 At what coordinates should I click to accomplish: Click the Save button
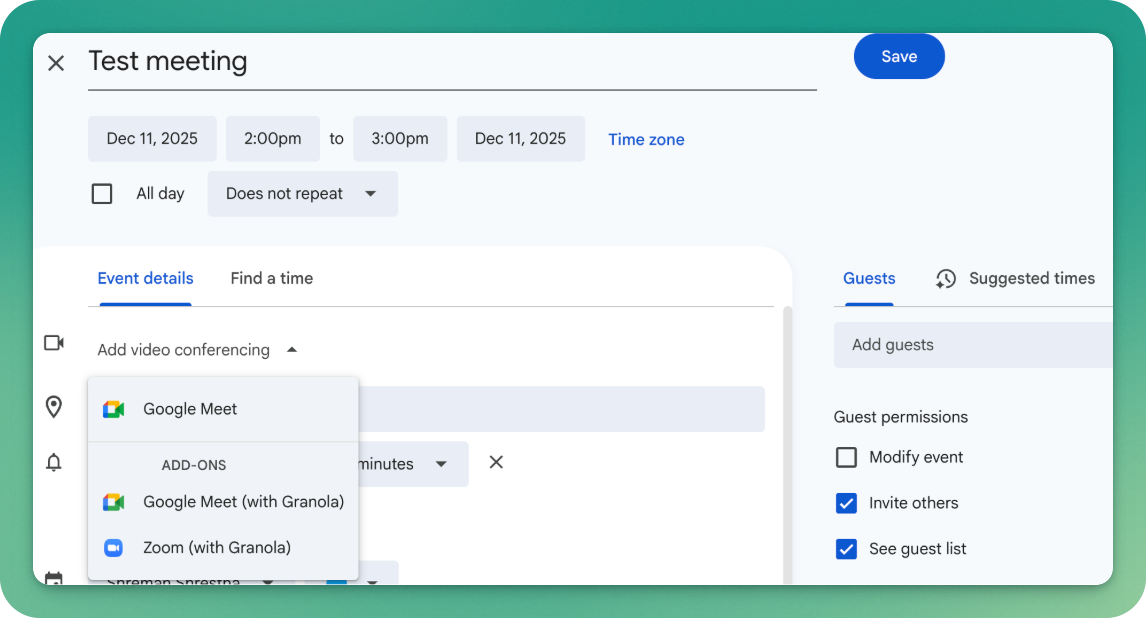pyautogui.click(x=898, y=57)
